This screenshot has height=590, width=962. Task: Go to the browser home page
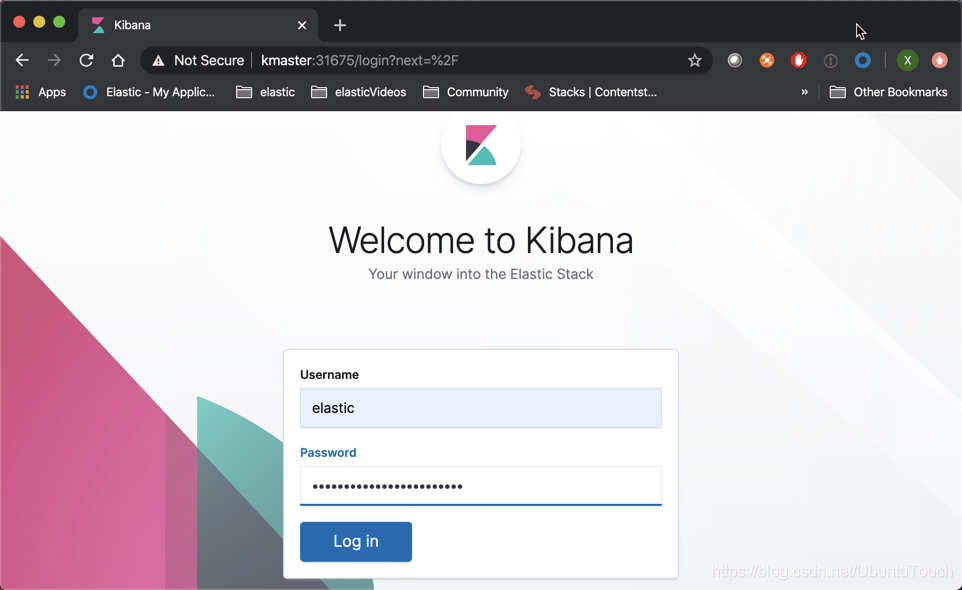tap(118, 60)
